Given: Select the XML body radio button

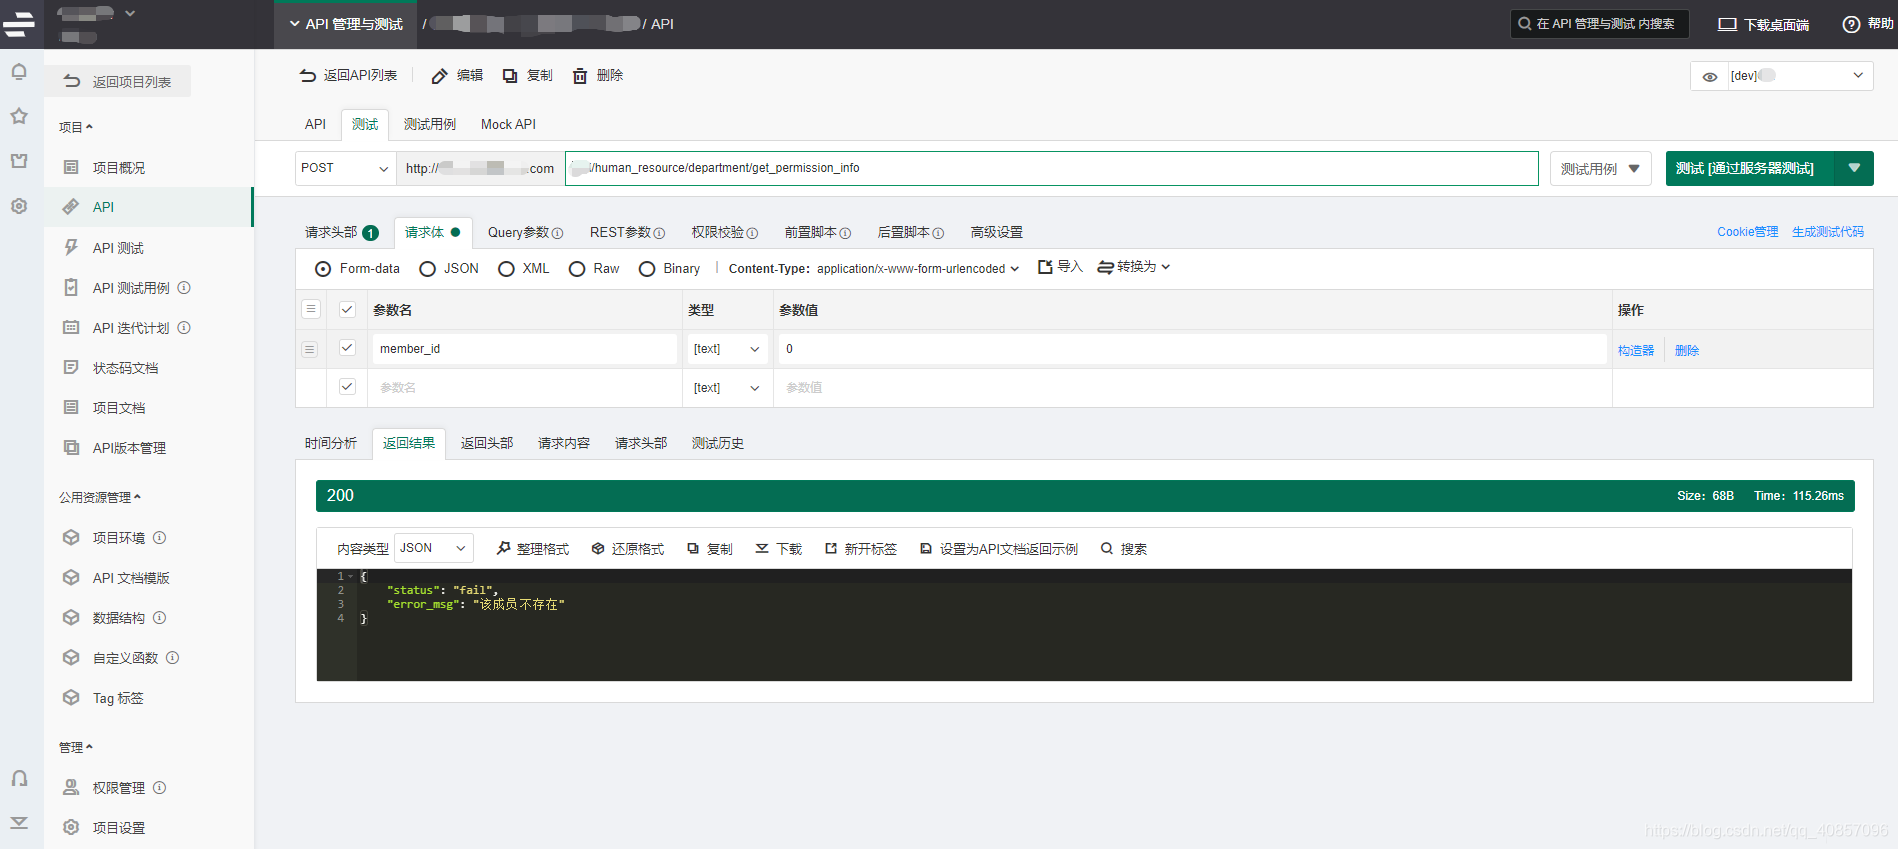Looking at the screenshot, I should point(506,269).
